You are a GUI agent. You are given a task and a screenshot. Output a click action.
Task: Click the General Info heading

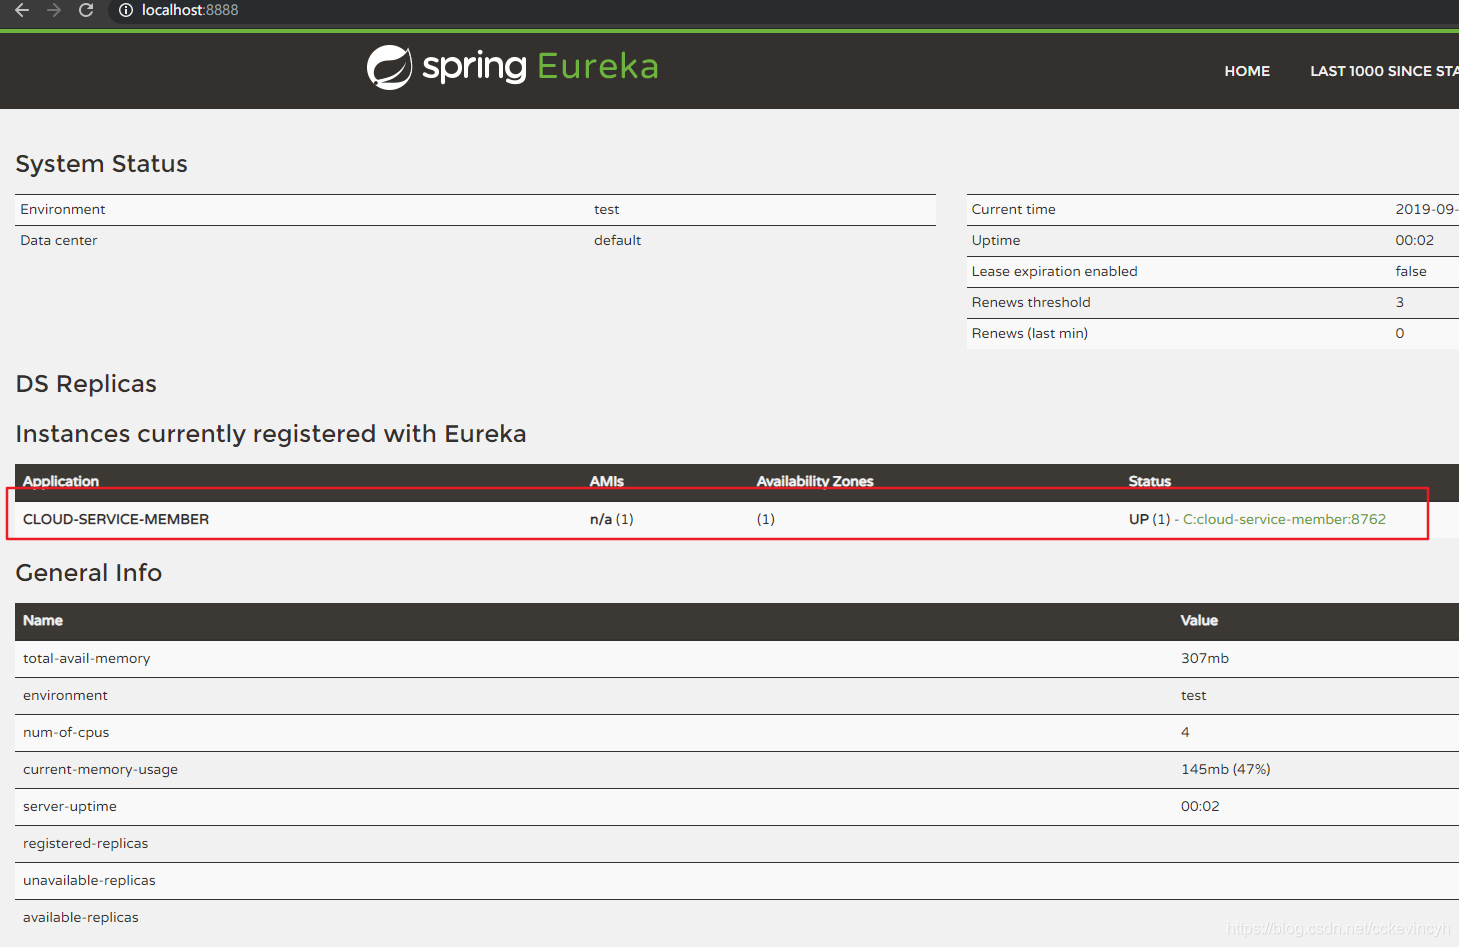click(89, 573)
